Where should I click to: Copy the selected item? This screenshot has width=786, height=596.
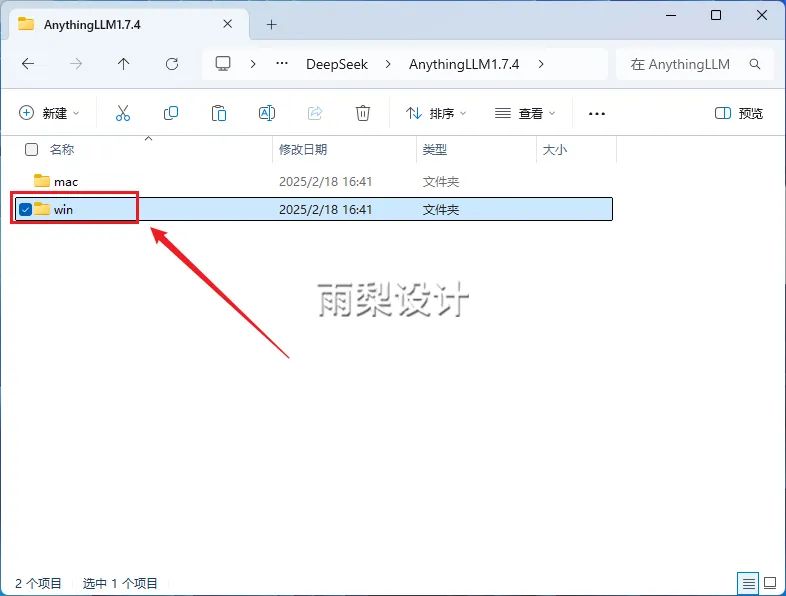[171, 113]
